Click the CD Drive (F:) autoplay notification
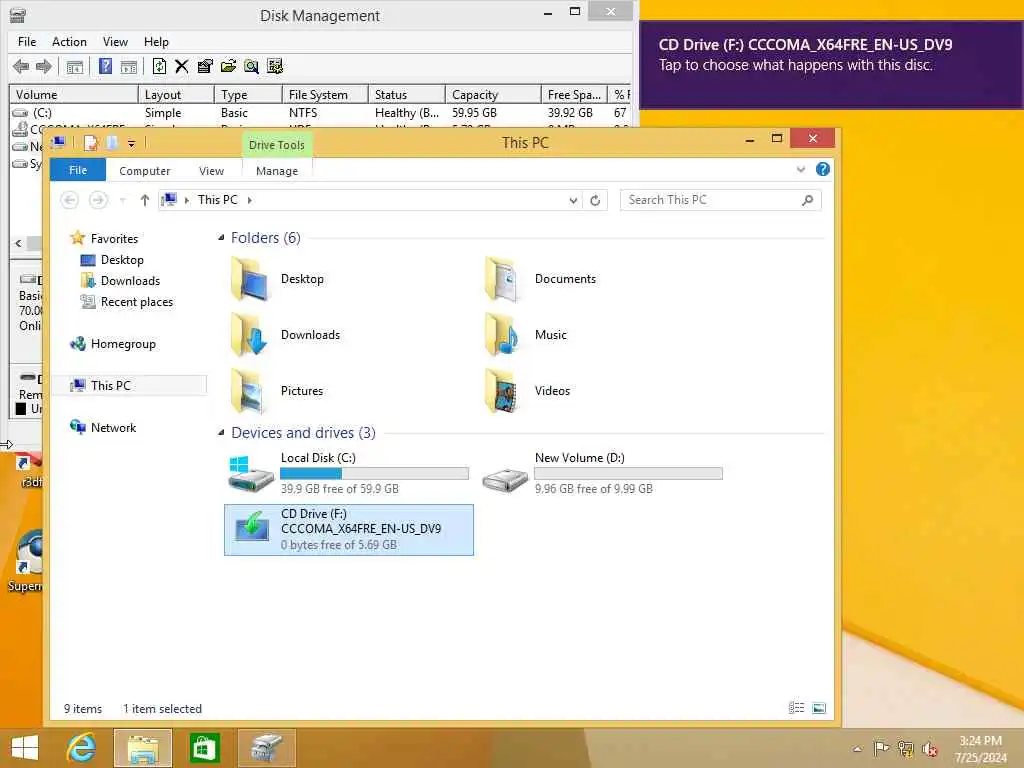The image size is (1024, 768). (x=831, y=65)
